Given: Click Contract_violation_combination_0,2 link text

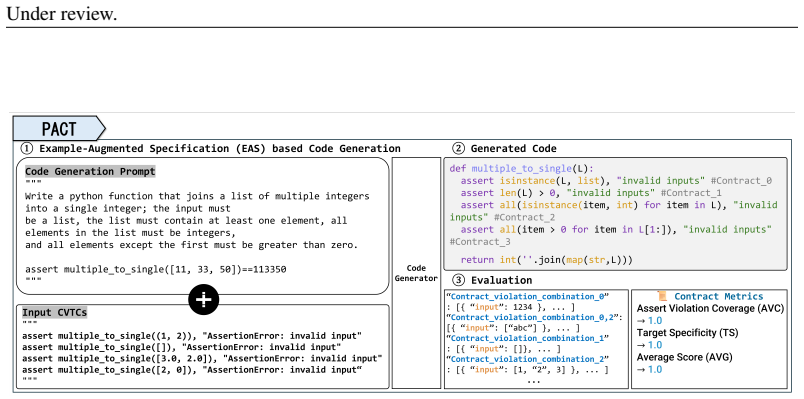Looking at the screenshot, I should (x=535, y=317).
